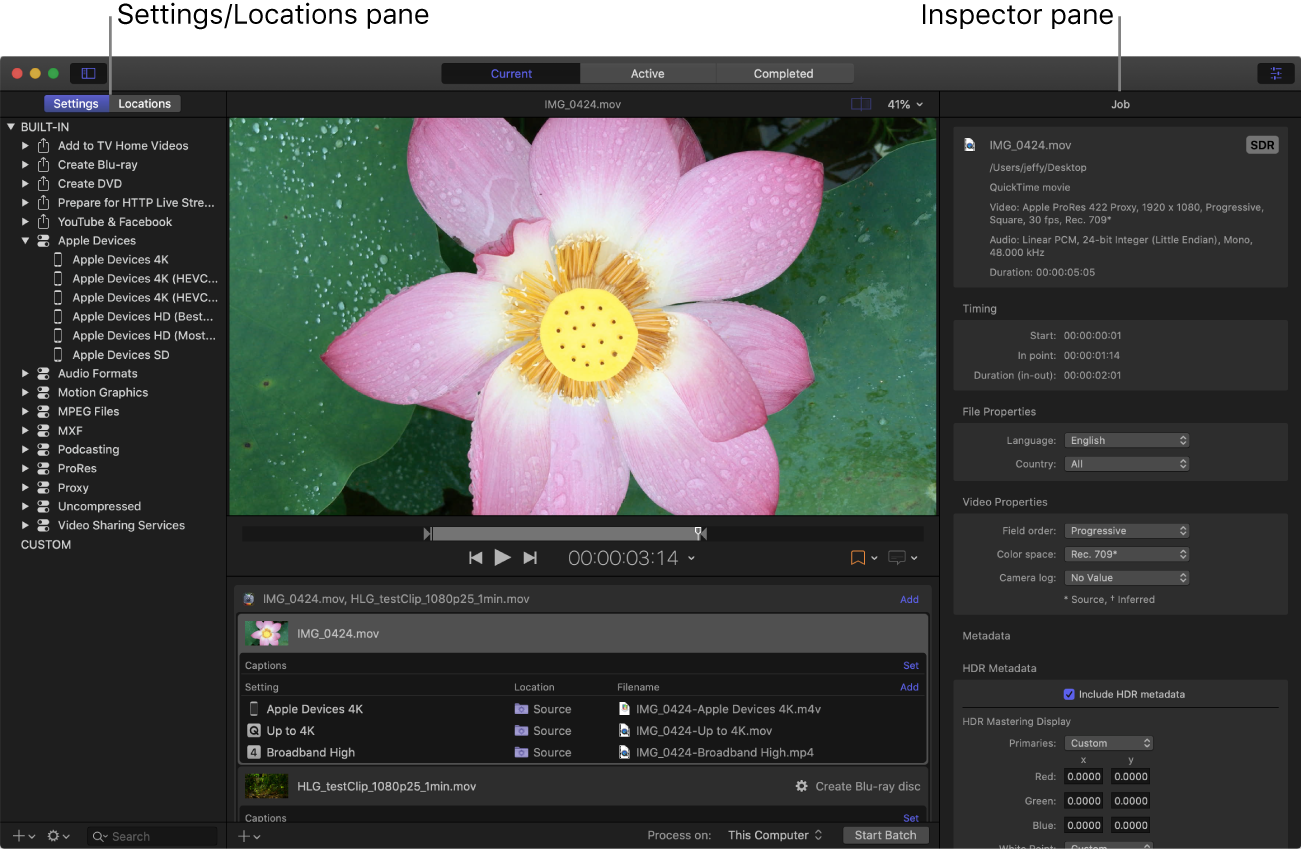The height and width of the screenshot is (849, 1301).
Task: Click the captions speech bubble icon
Action: [x=897, y=557]
